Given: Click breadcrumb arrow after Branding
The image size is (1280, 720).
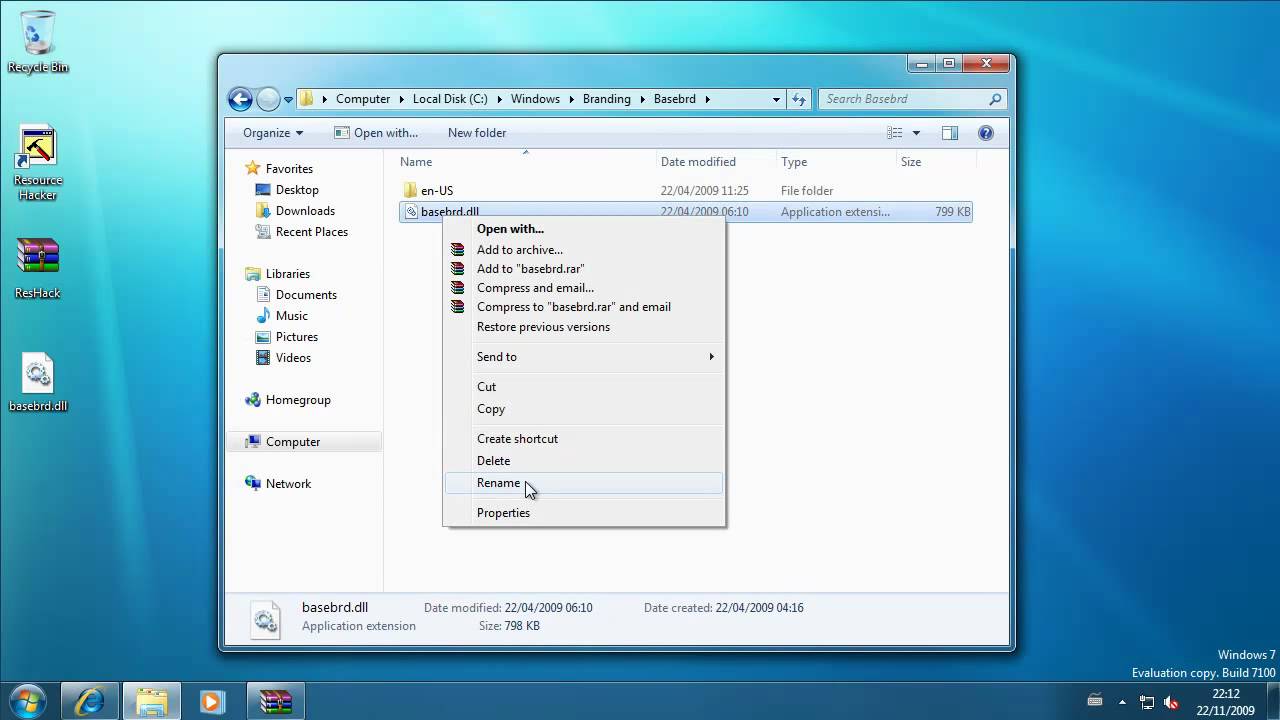Looking at the screenshot, I should click(642, 99).
